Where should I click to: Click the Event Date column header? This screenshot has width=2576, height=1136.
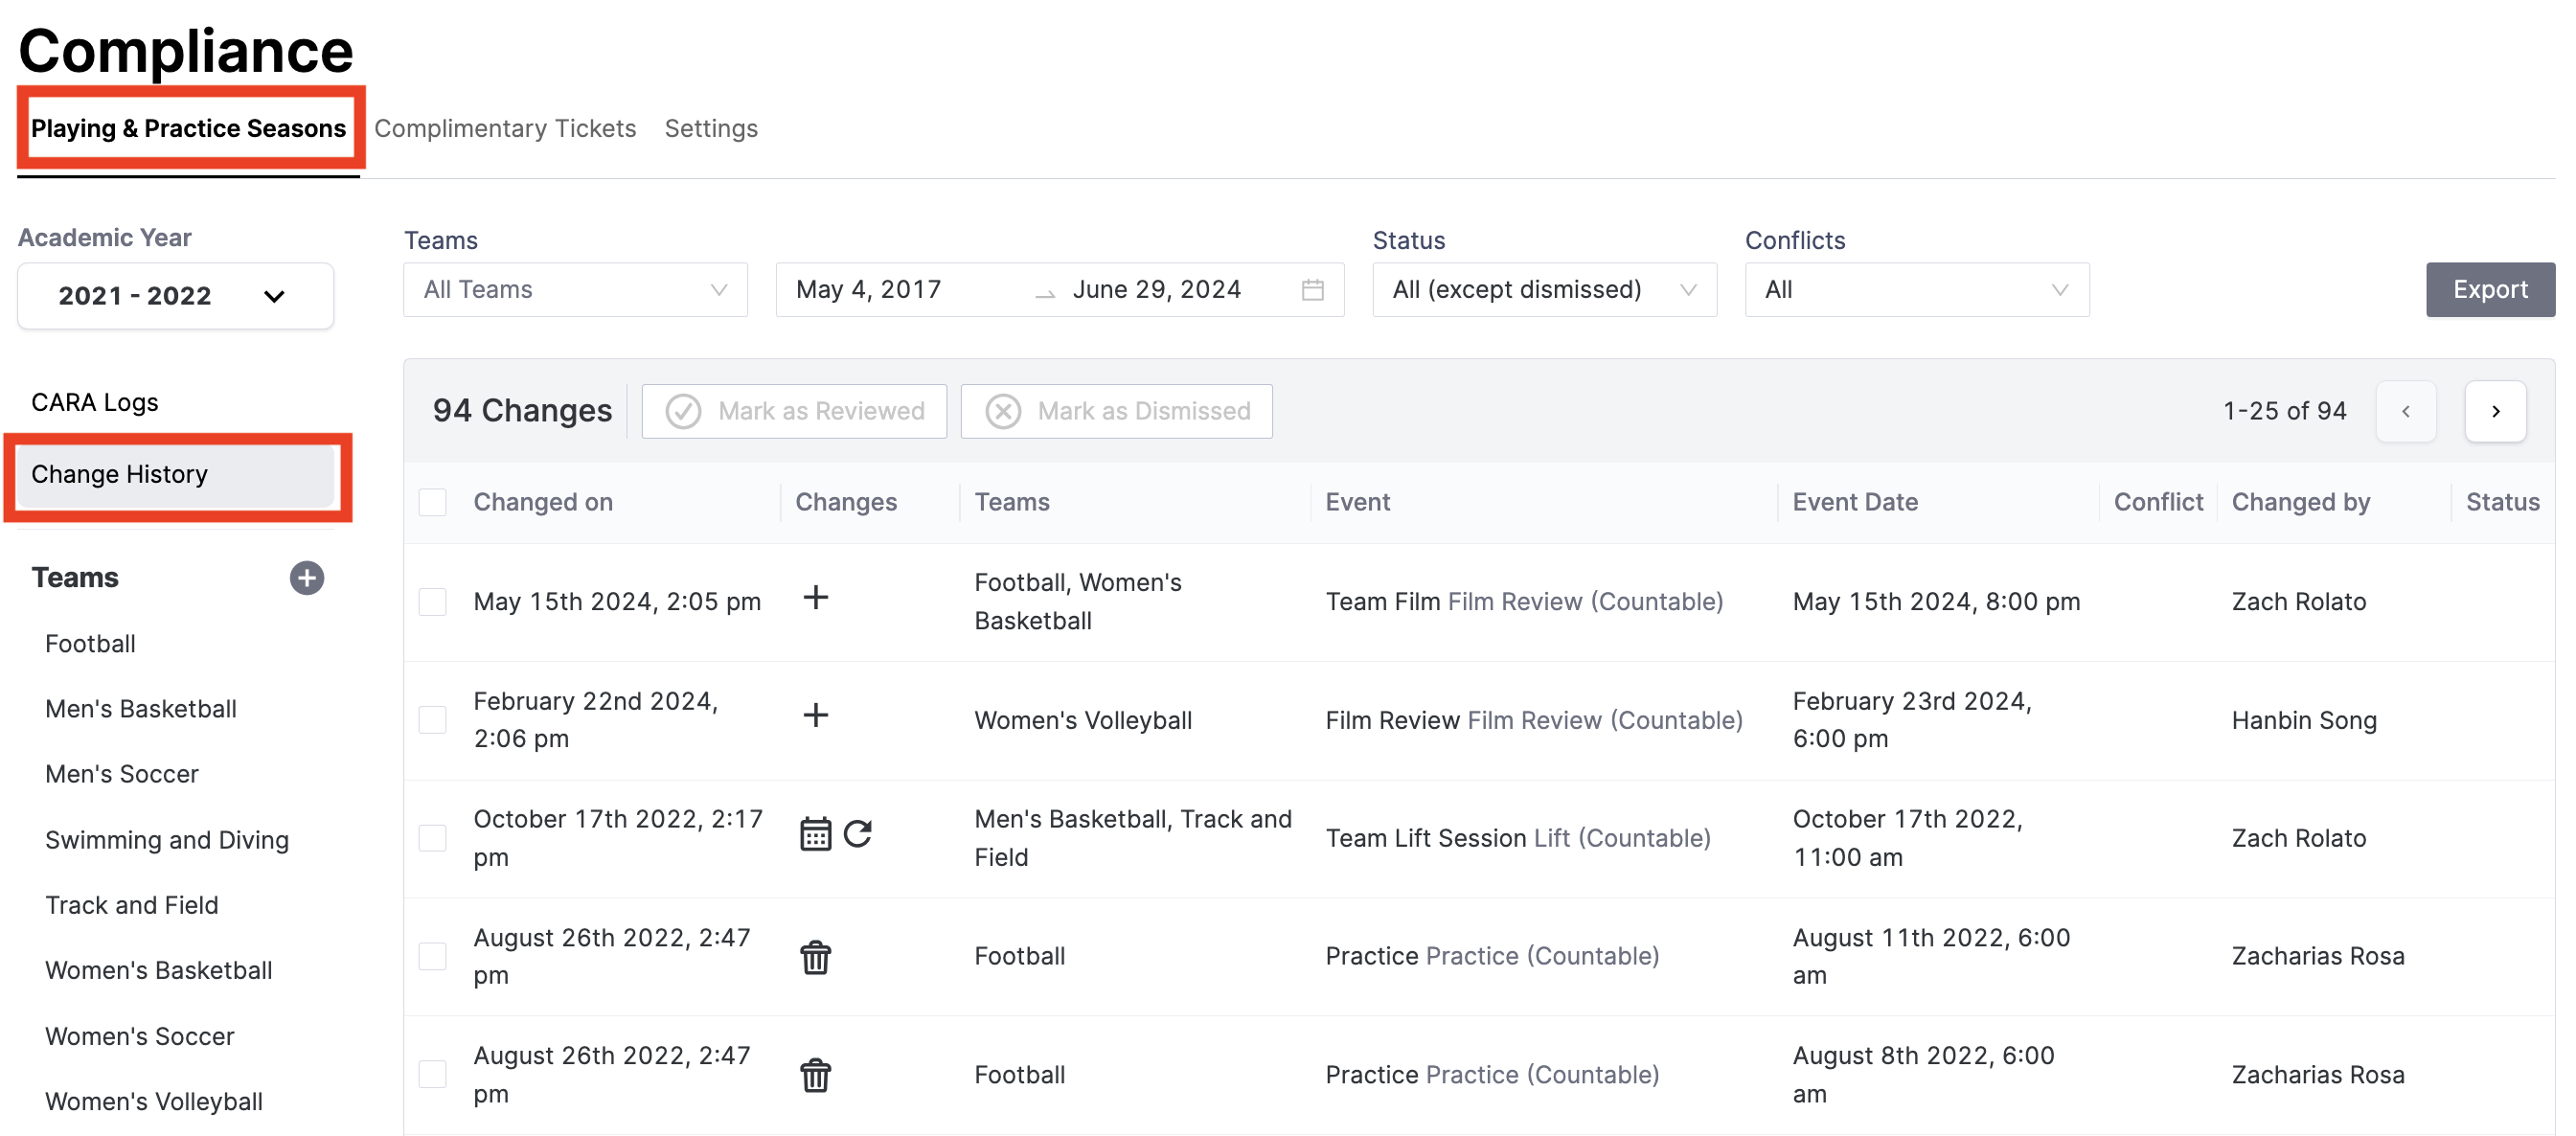(x=1855, y=502)
